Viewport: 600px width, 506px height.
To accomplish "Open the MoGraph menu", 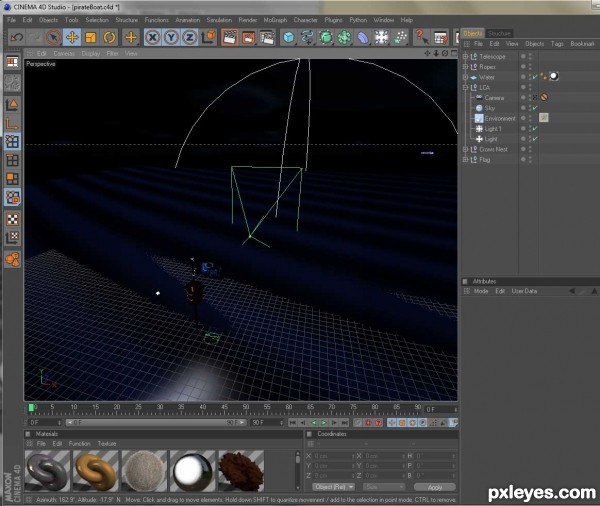I will [x=275, y=20].
